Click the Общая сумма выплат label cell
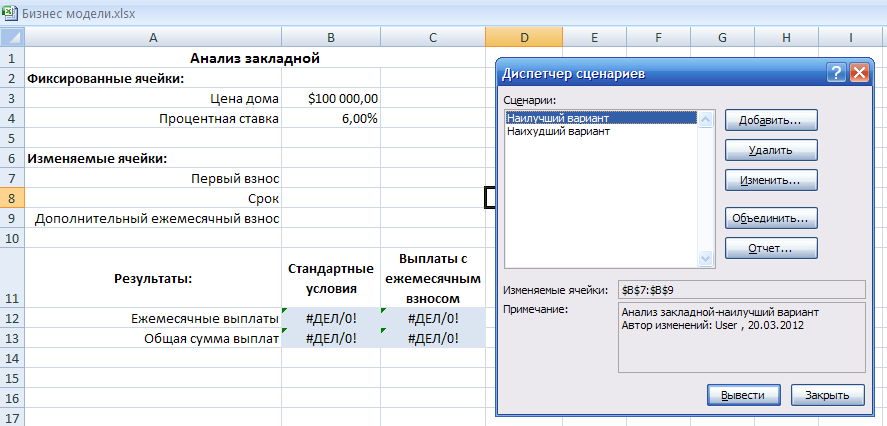The width and height of the screenshot is (887, 426). pyautogui.click(x=153, y=338)
